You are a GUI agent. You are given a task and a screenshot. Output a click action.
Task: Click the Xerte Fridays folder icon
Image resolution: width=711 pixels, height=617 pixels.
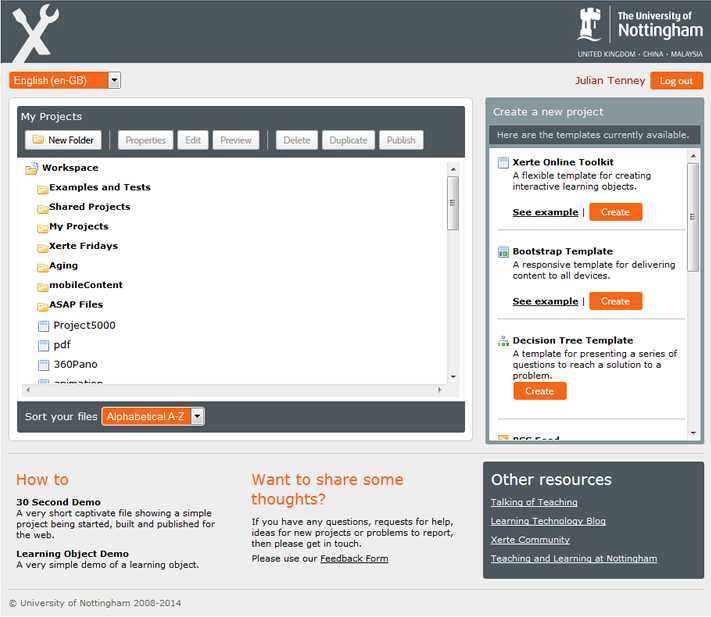43,247
